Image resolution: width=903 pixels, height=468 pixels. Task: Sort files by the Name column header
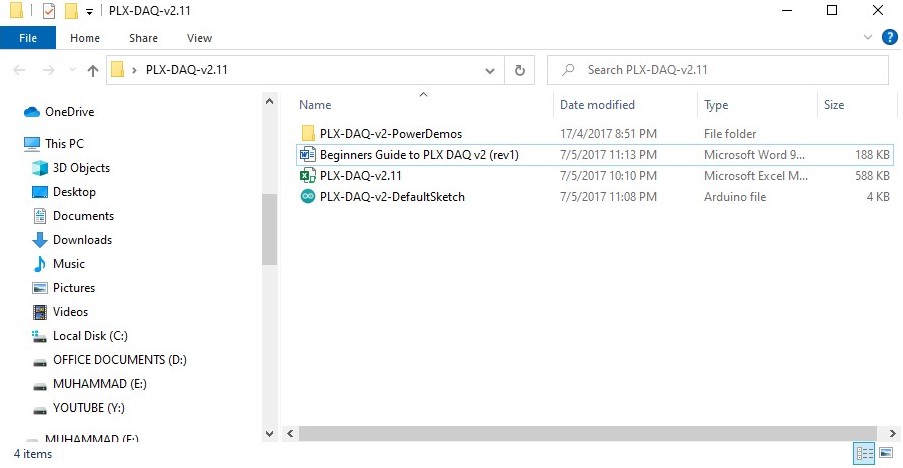315,105
